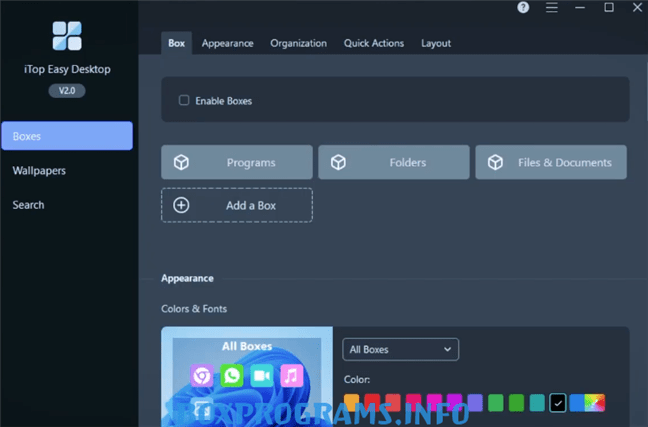
Task: Tick the Enable Boxes checkbox
Action: click(184, 100)
